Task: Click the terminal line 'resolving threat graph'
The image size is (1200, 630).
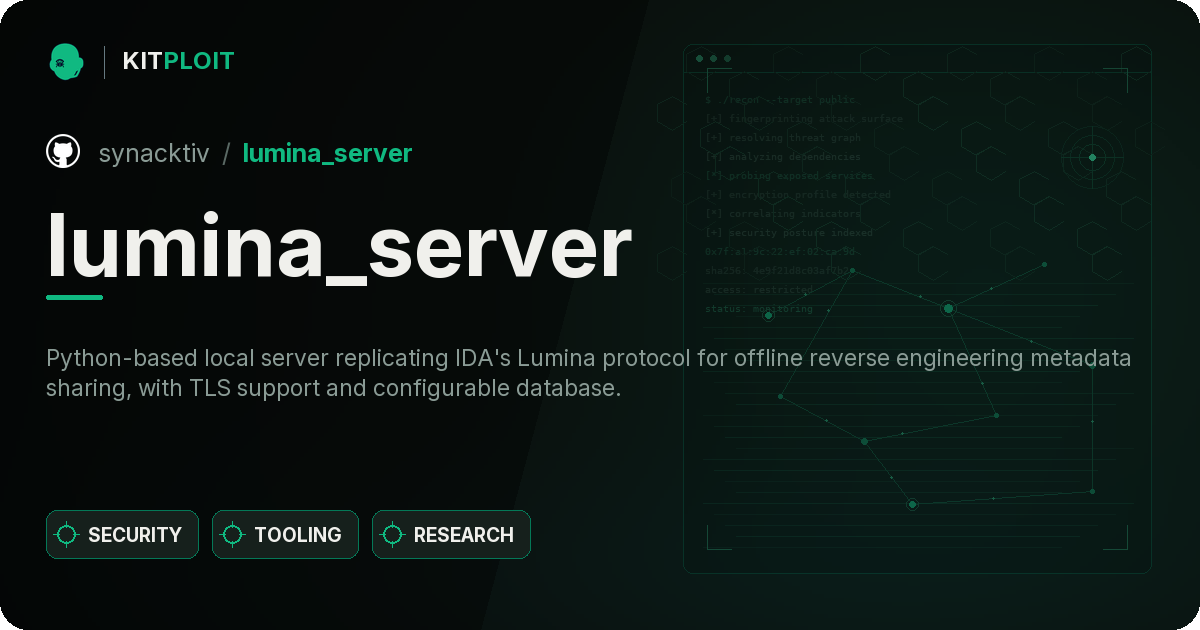Action: pos(782,138)
